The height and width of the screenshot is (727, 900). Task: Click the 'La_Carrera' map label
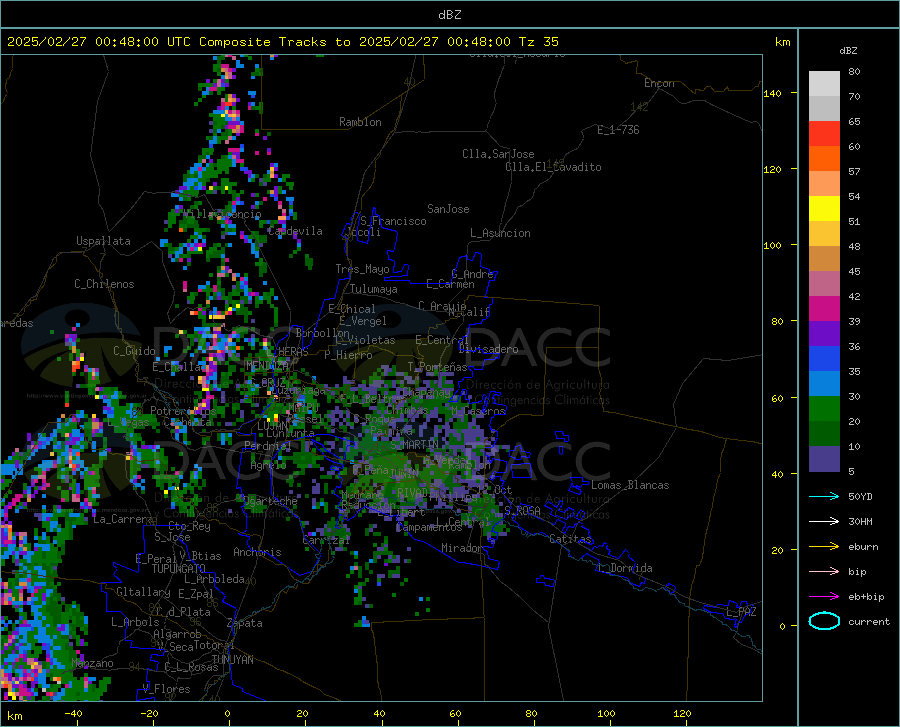[123, 519]
